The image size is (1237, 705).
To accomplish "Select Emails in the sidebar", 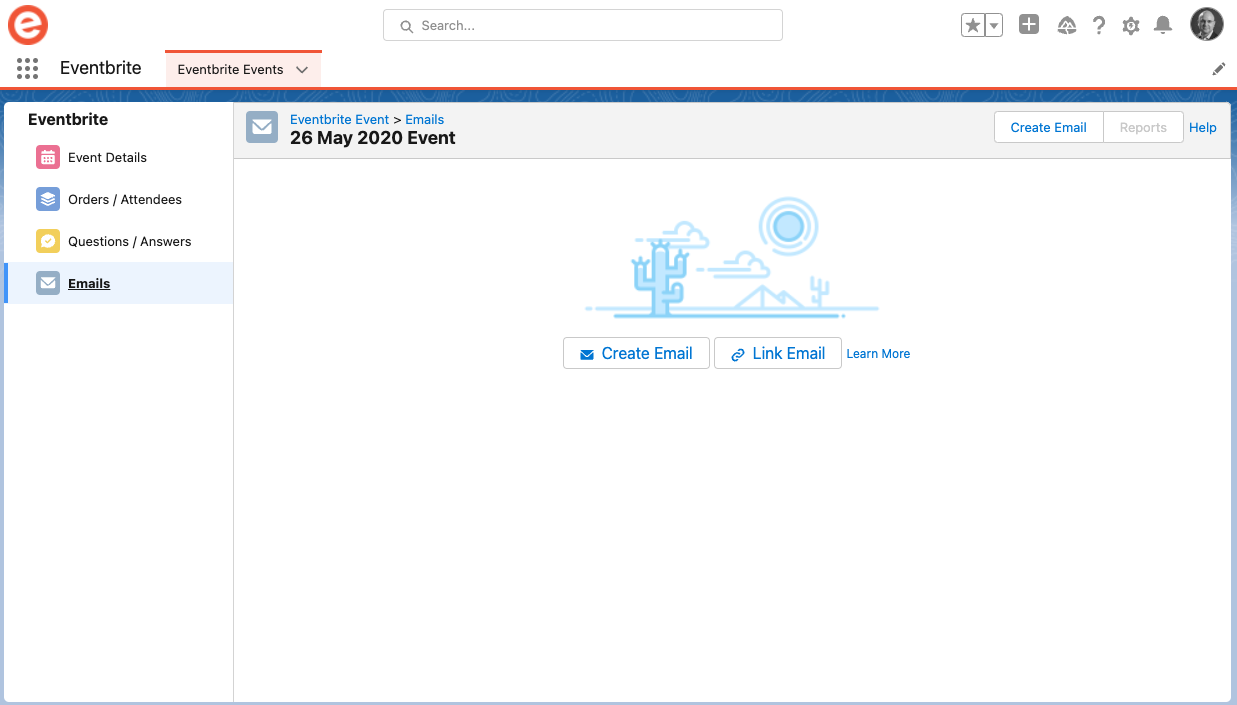I will (x=89, y=283).
